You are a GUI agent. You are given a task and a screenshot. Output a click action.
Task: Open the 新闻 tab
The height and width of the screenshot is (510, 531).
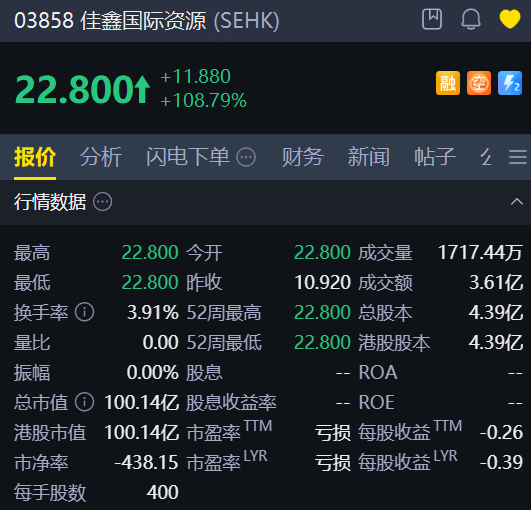[x=369, y=157]
